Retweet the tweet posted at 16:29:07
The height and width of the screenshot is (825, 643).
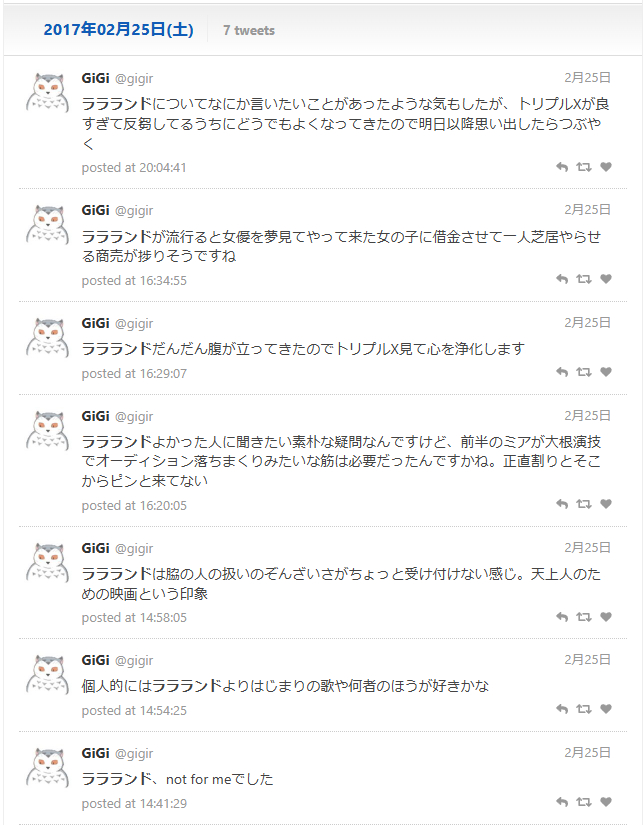tap(584, 373)
